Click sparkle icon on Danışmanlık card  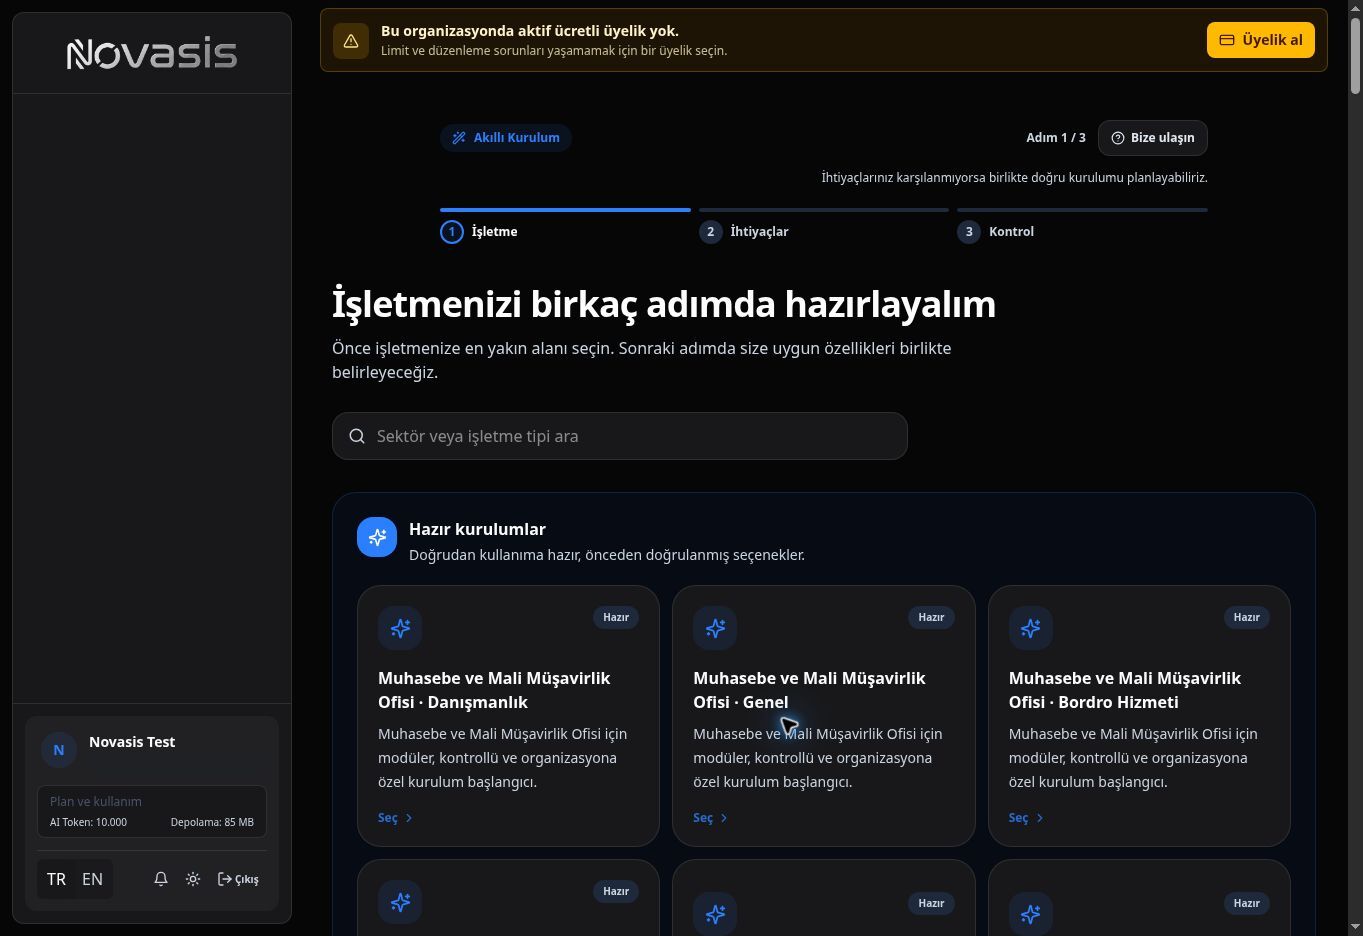click(x=400, y=628)
